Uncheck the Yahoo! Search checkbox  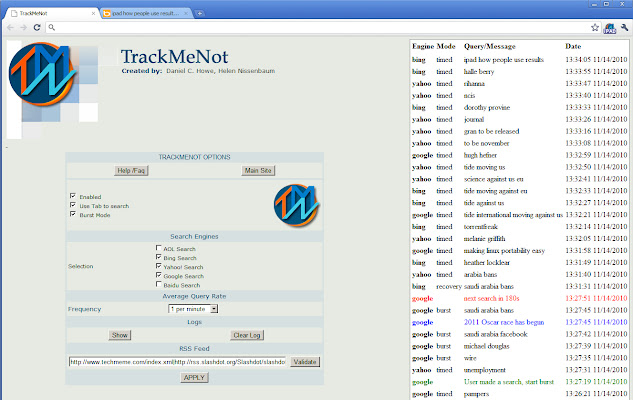(159, 266)
